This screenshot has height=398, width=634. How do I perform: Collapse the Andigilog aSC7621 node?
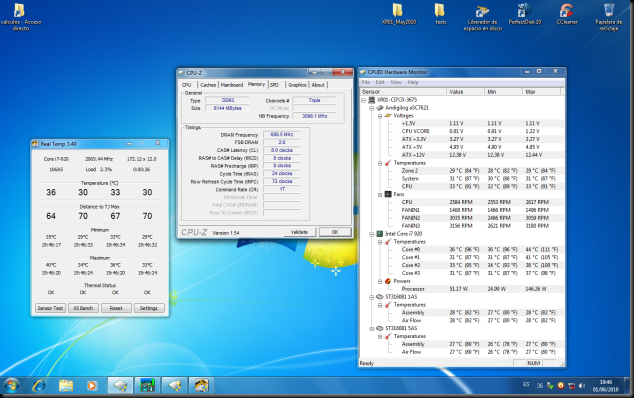click(372, 108)
